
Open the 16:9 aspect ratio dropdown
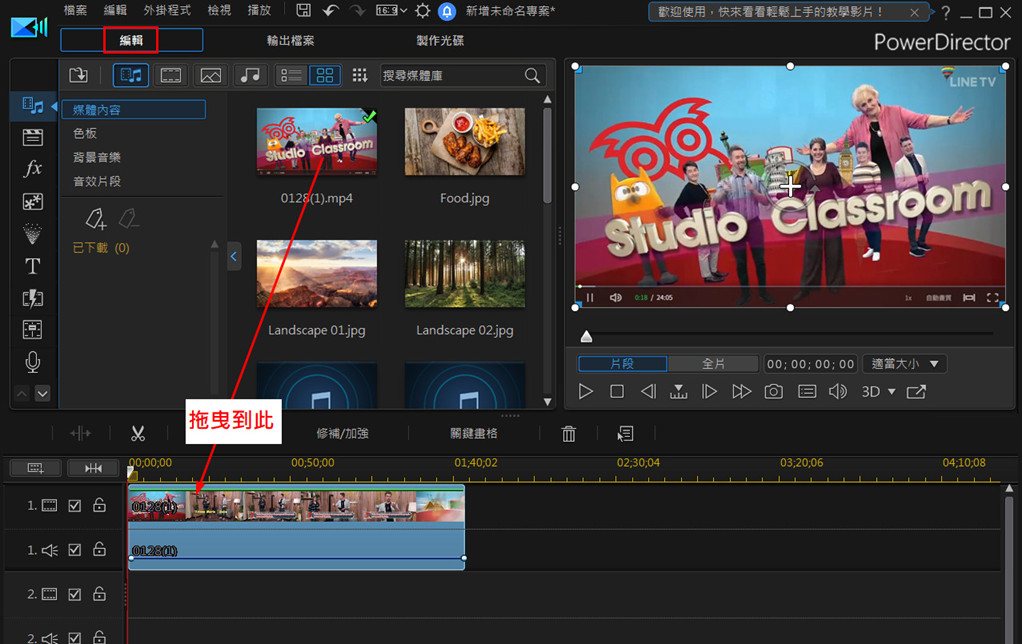[x=392, y=11]
